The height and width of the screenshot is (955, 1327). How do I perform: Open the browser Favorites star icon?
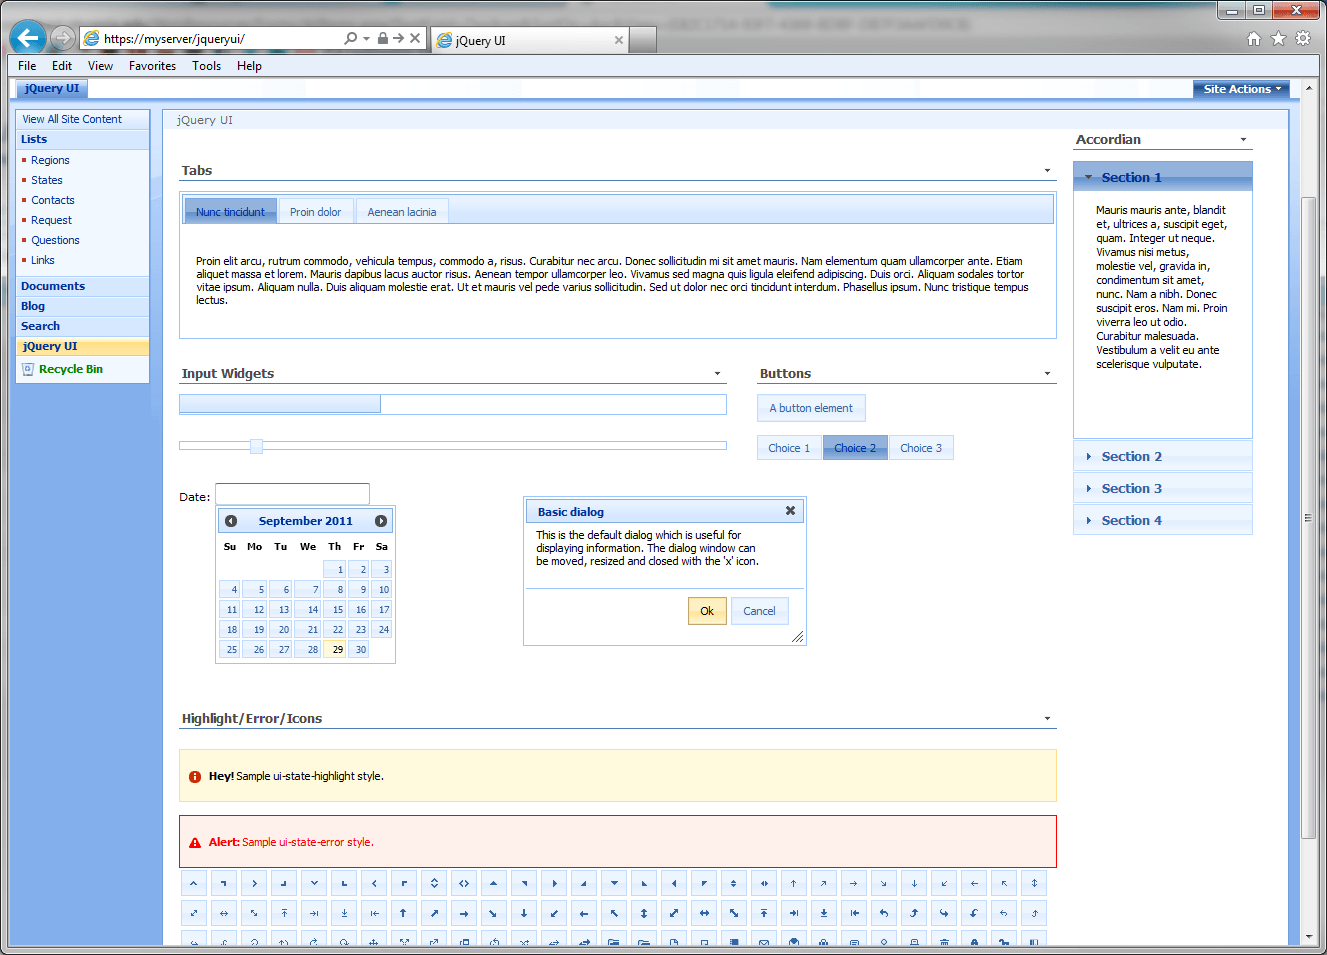pos(1278,39)
